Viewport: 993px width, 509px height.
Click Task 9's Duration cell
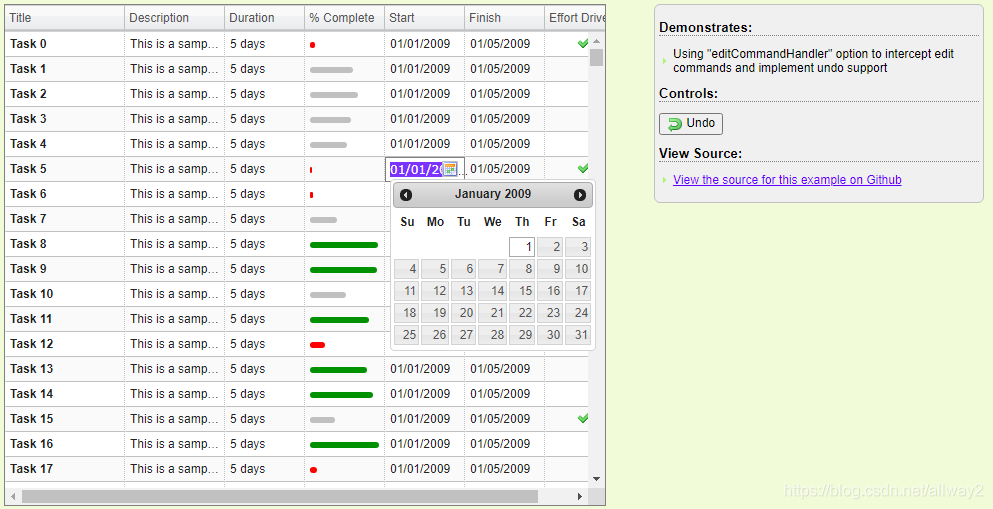(264, 268)
